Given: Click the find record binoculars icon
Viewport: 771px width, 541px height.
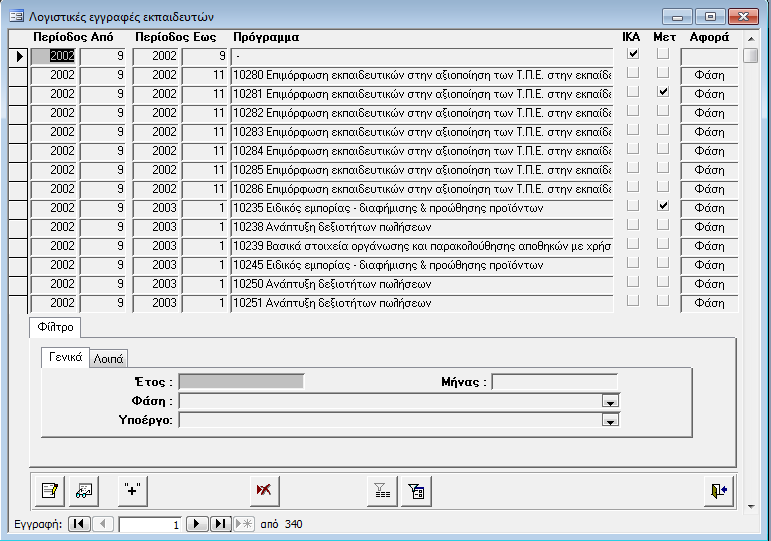Looking at the screenshot, I should [83, 490].
